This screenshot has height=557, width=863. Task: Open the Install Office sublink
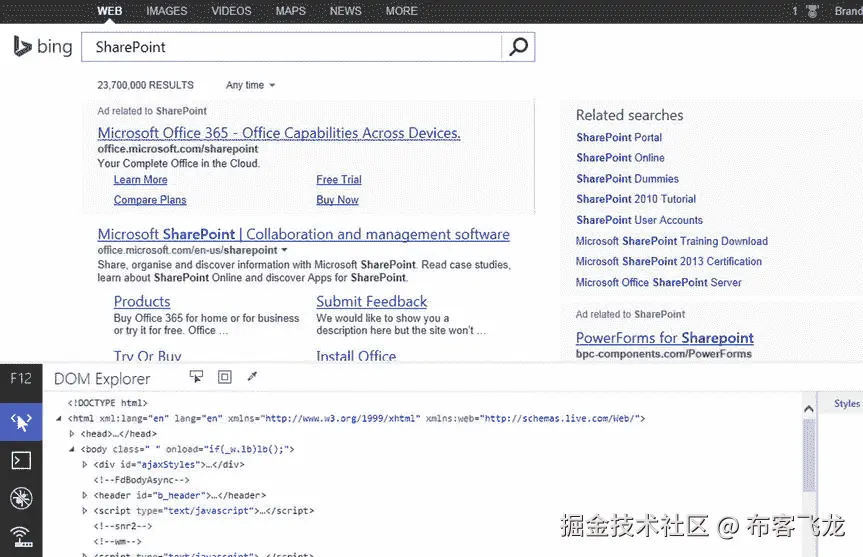pos(356,356)
